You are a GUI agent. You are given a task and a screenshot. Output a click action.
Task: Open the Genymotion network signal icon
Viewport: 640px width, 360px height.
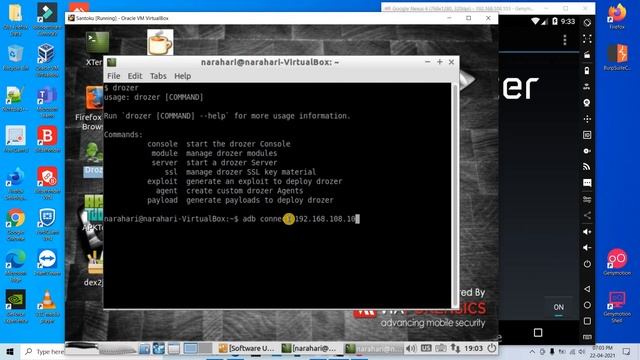587,167
